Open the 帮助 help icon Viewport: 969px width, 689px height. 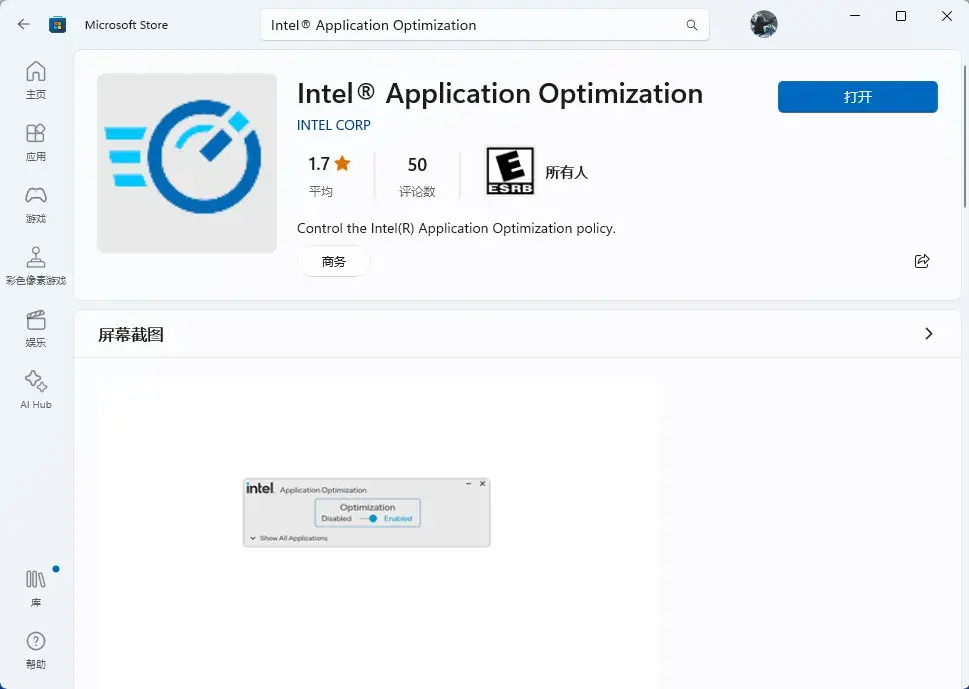click(36, 649)
